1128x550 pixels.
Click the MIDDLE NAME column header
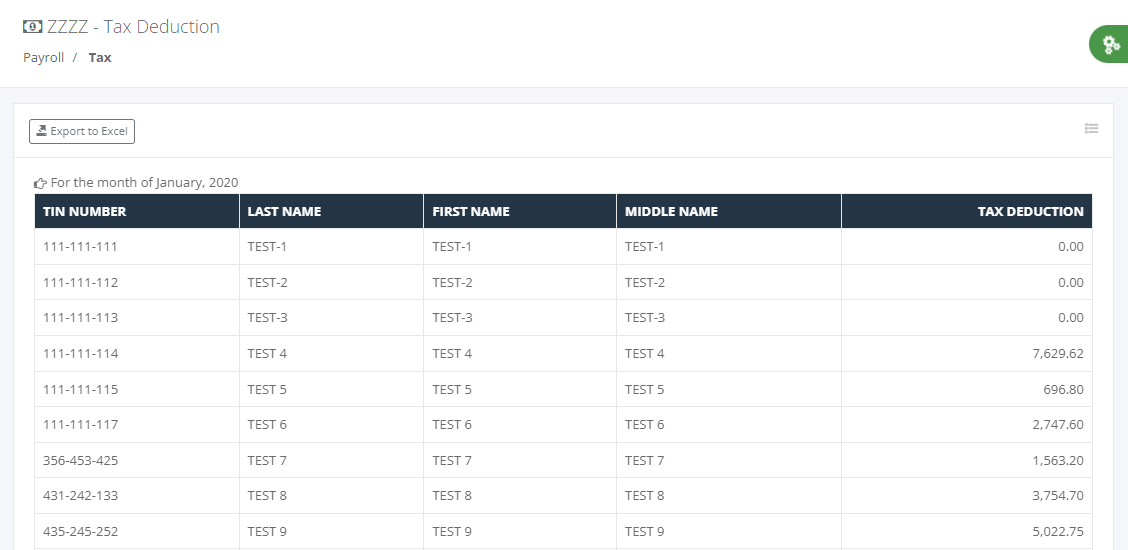click(729, 211)
